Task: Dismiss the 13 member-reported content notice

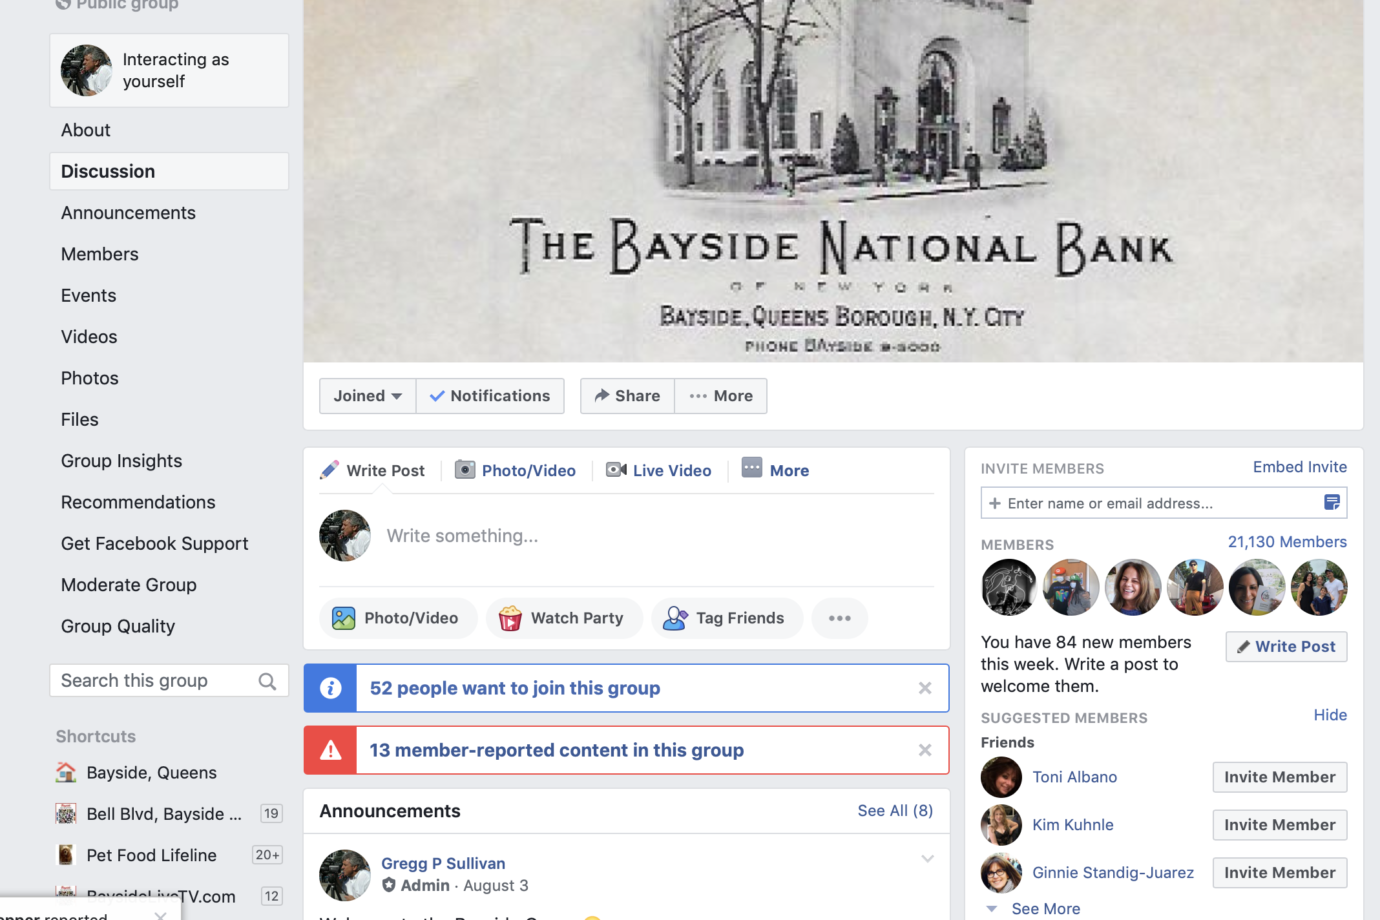Action: pyautogui.click(x=925, y=750)
